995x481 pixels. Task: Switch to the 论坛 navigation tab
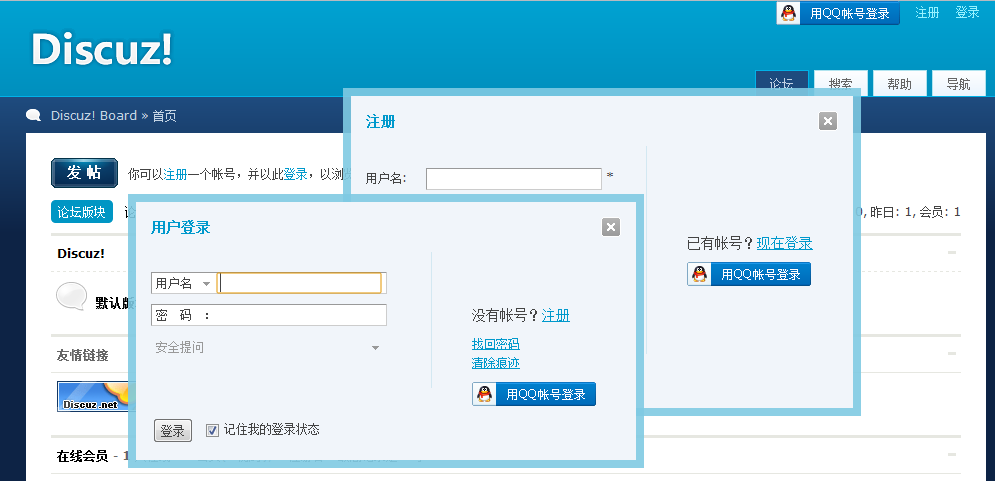[x=782, y=80]
